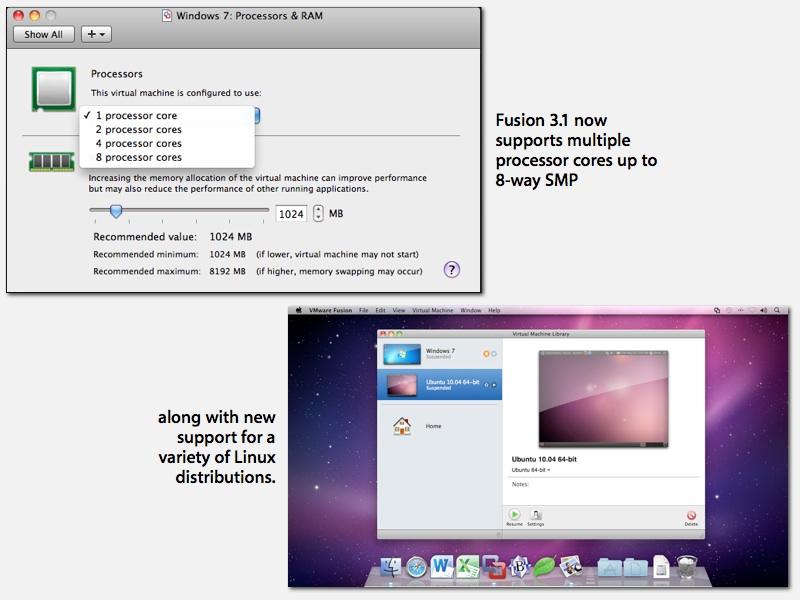Choose 2 processor cores
This screenshot has height=600, width=800.
[x=167, y=130]
